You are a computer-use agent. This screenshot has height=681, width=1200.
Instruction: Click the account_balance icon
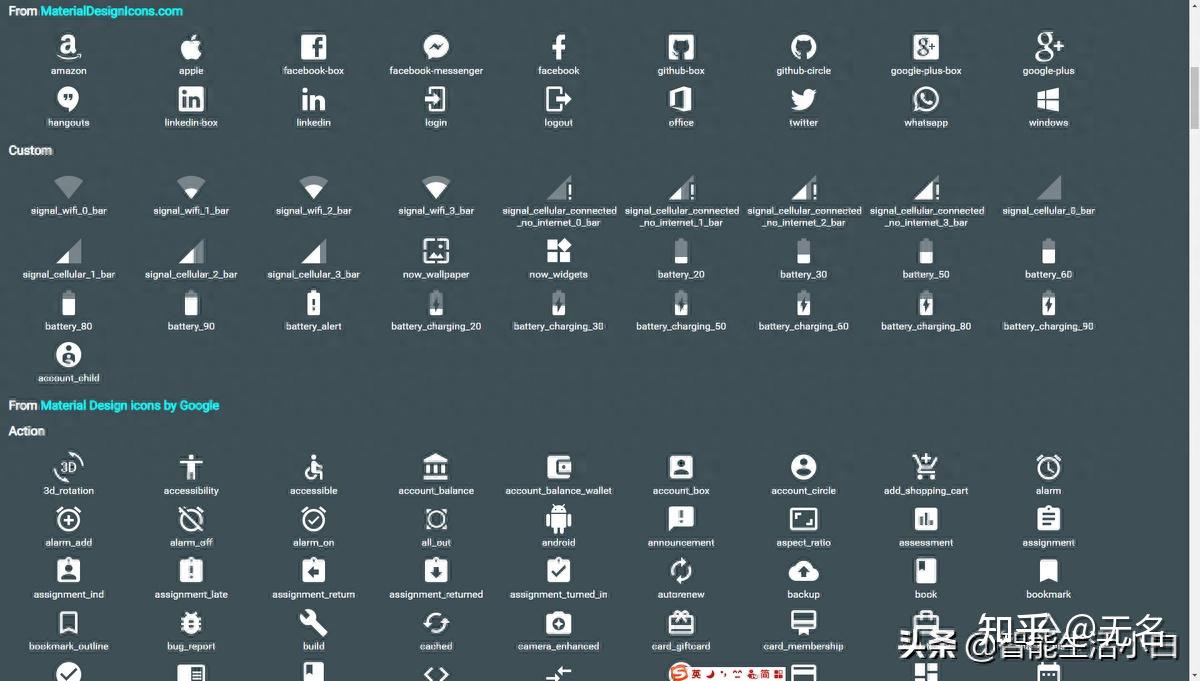[x=436, y=467]
